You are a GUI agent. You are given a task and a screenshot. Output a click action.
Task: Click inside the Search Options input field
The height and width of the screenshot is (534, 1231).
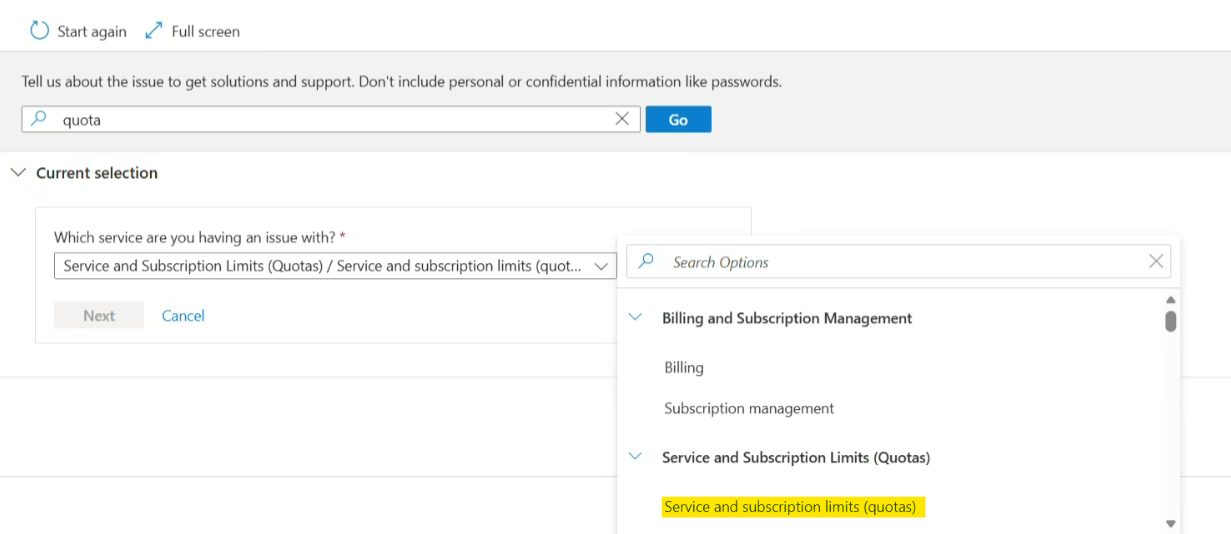point(900,262)
